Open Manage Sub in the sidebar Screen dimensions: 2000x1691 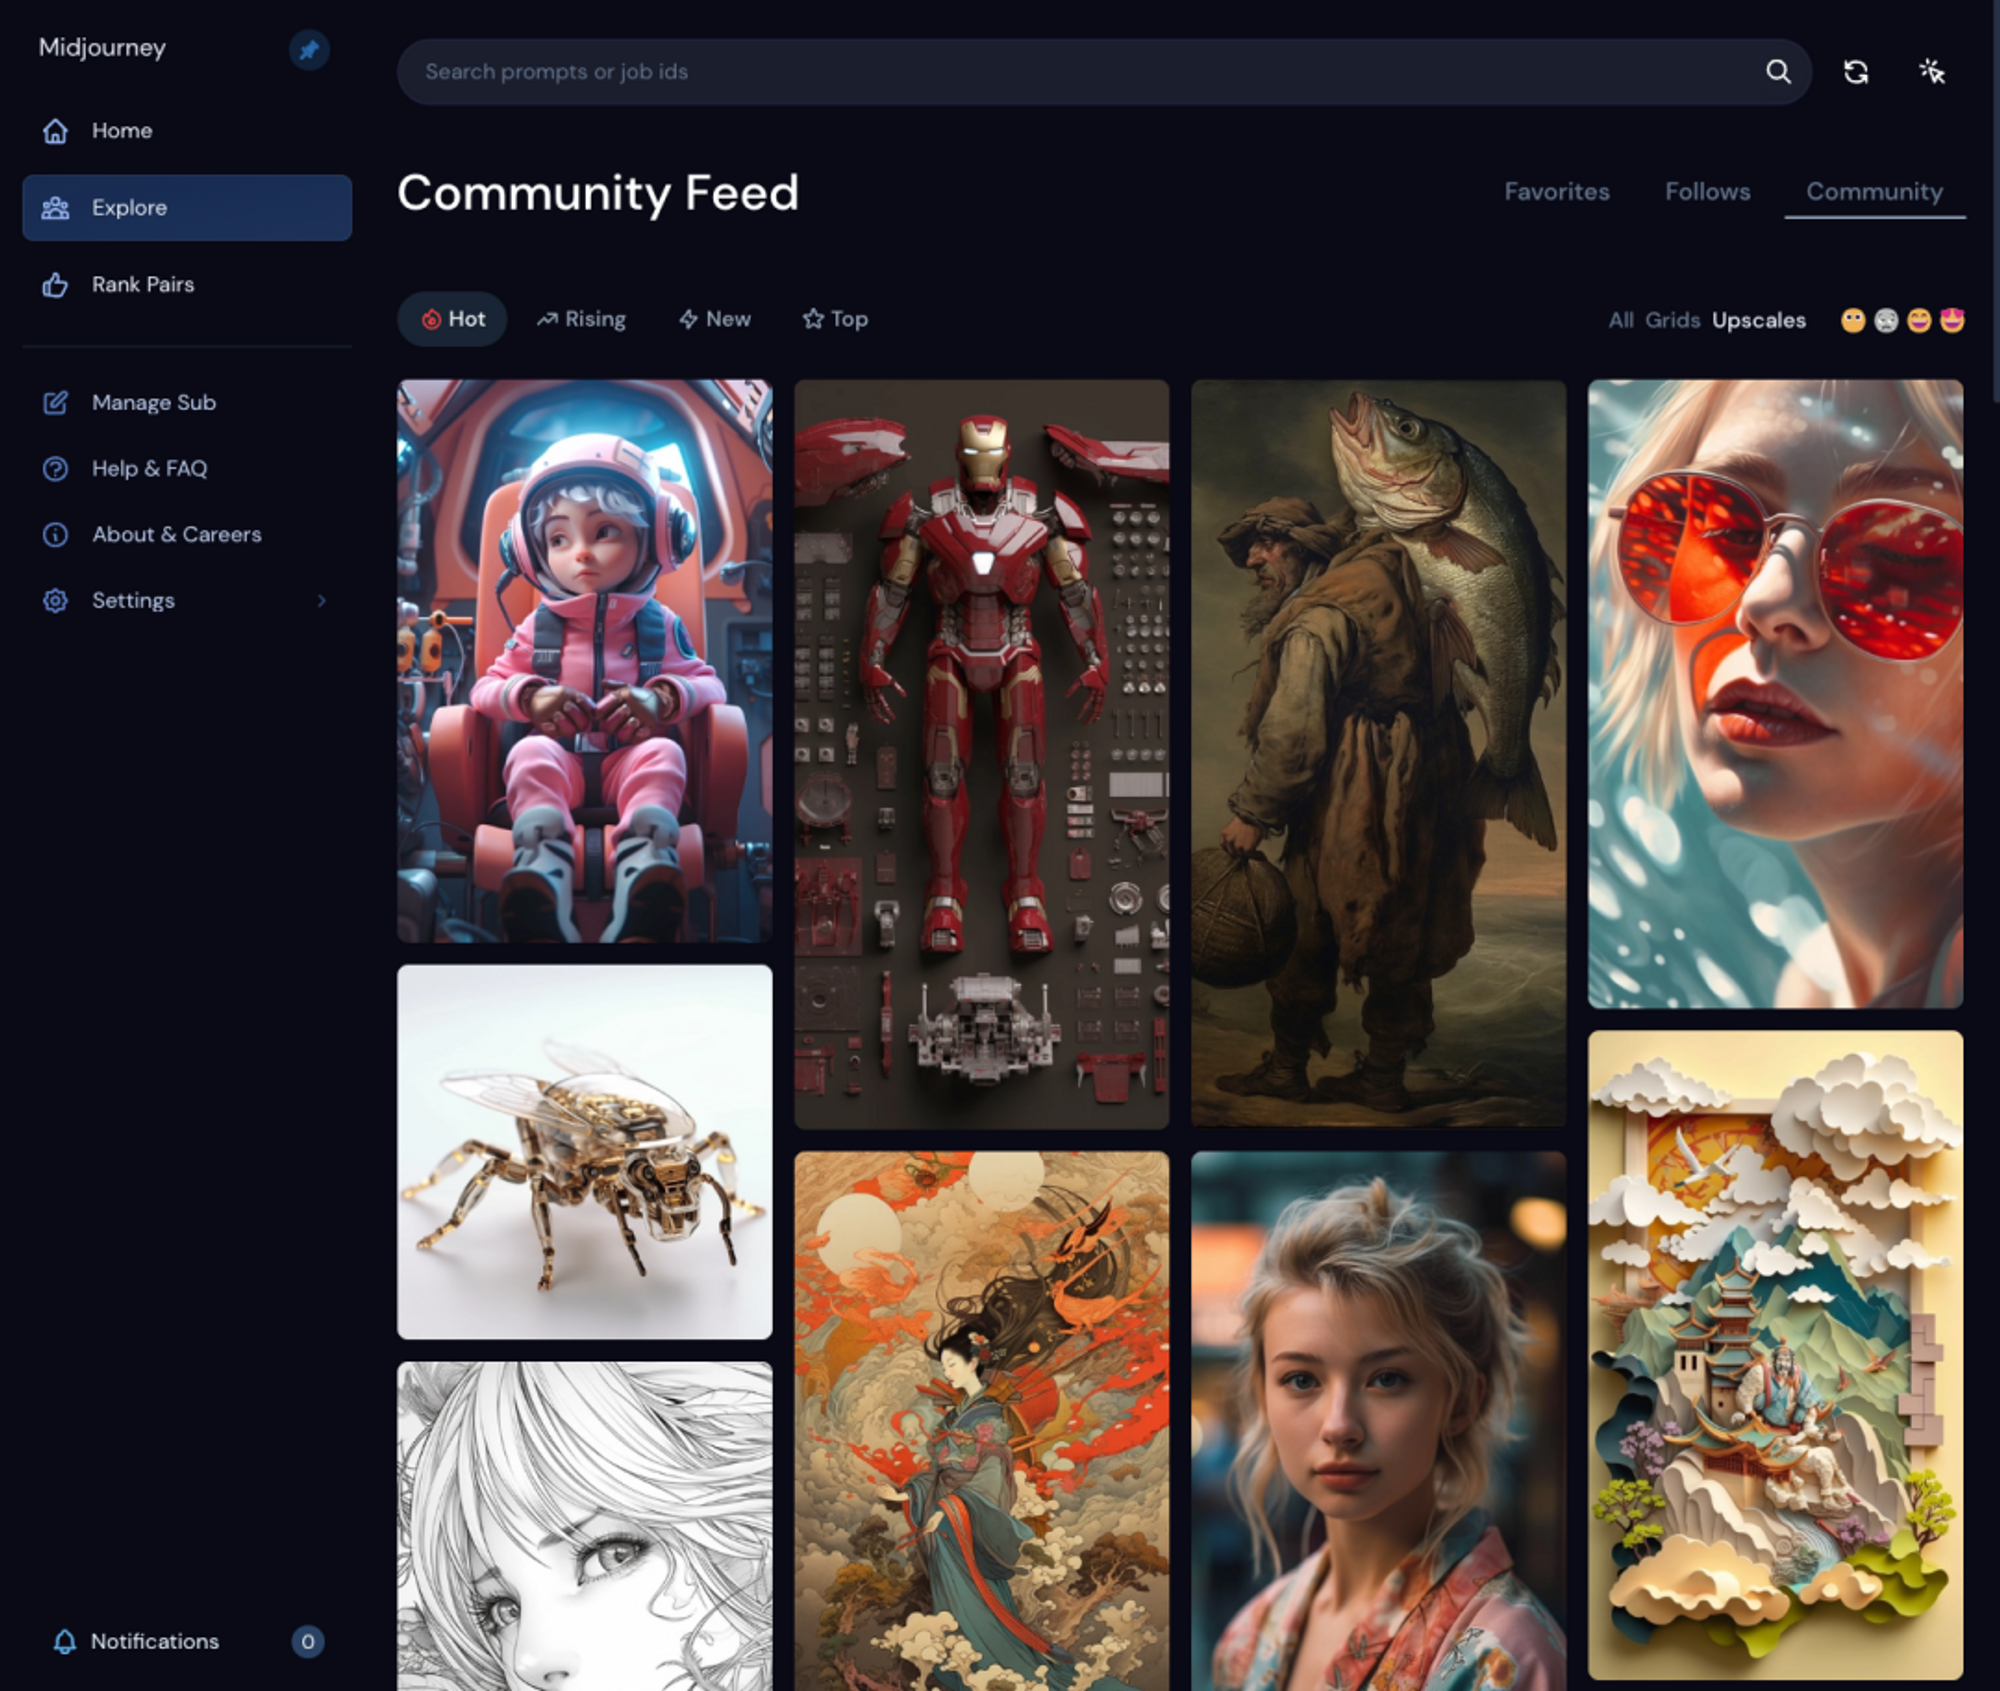(153, 403)
